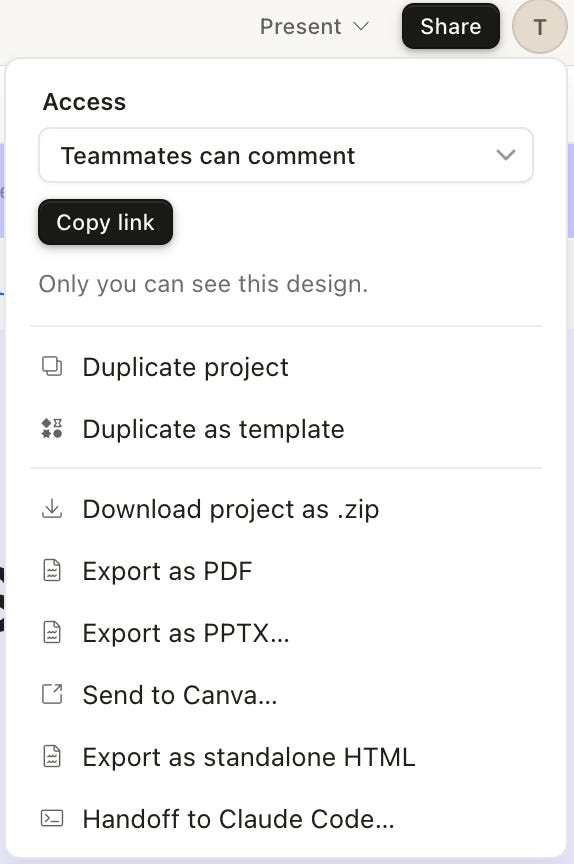Image resolution: width=574 pixels, height=864 pixels.
Task: Click the Duplicate project icon
Action: click(x=52, y=366)
